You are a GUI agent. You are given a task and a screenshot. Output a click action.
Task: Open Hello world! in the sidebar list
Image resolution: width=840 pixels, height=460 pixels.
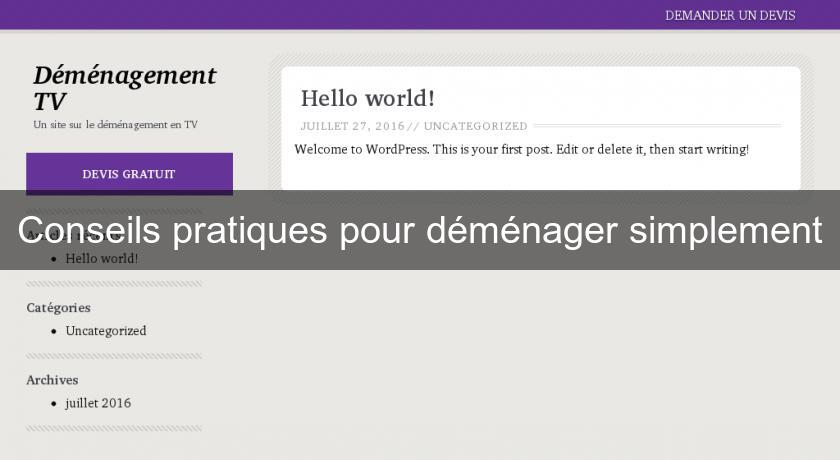coord(101,258)
